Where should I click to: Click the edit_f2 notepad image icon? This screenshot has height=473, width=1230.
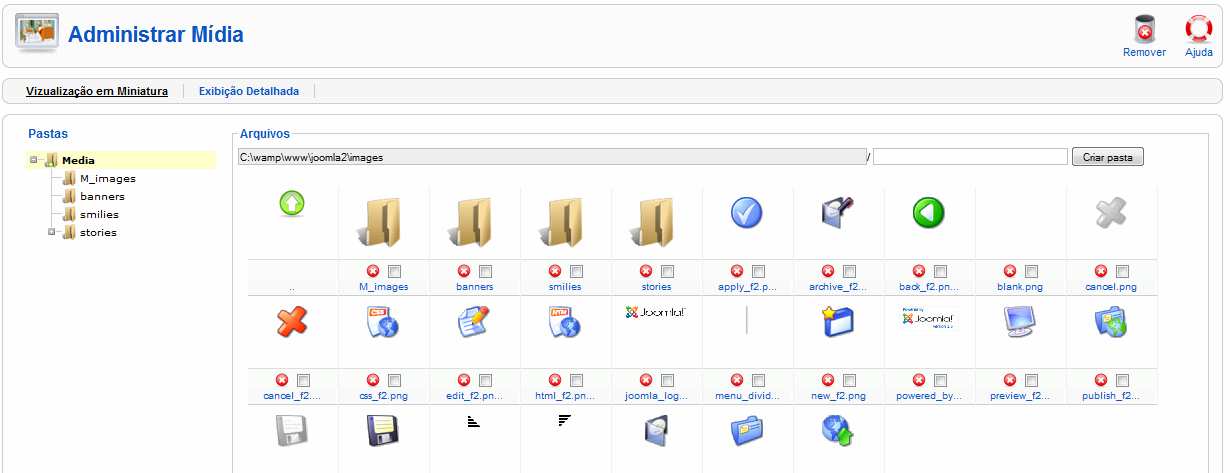474,321
